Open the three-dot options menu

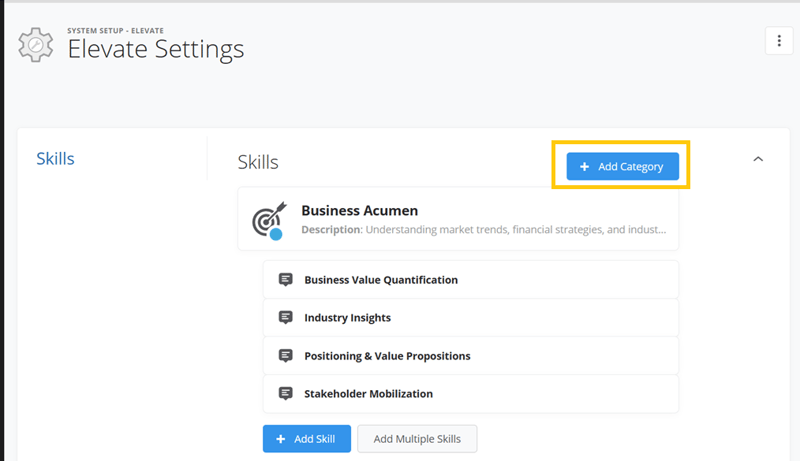779,41
